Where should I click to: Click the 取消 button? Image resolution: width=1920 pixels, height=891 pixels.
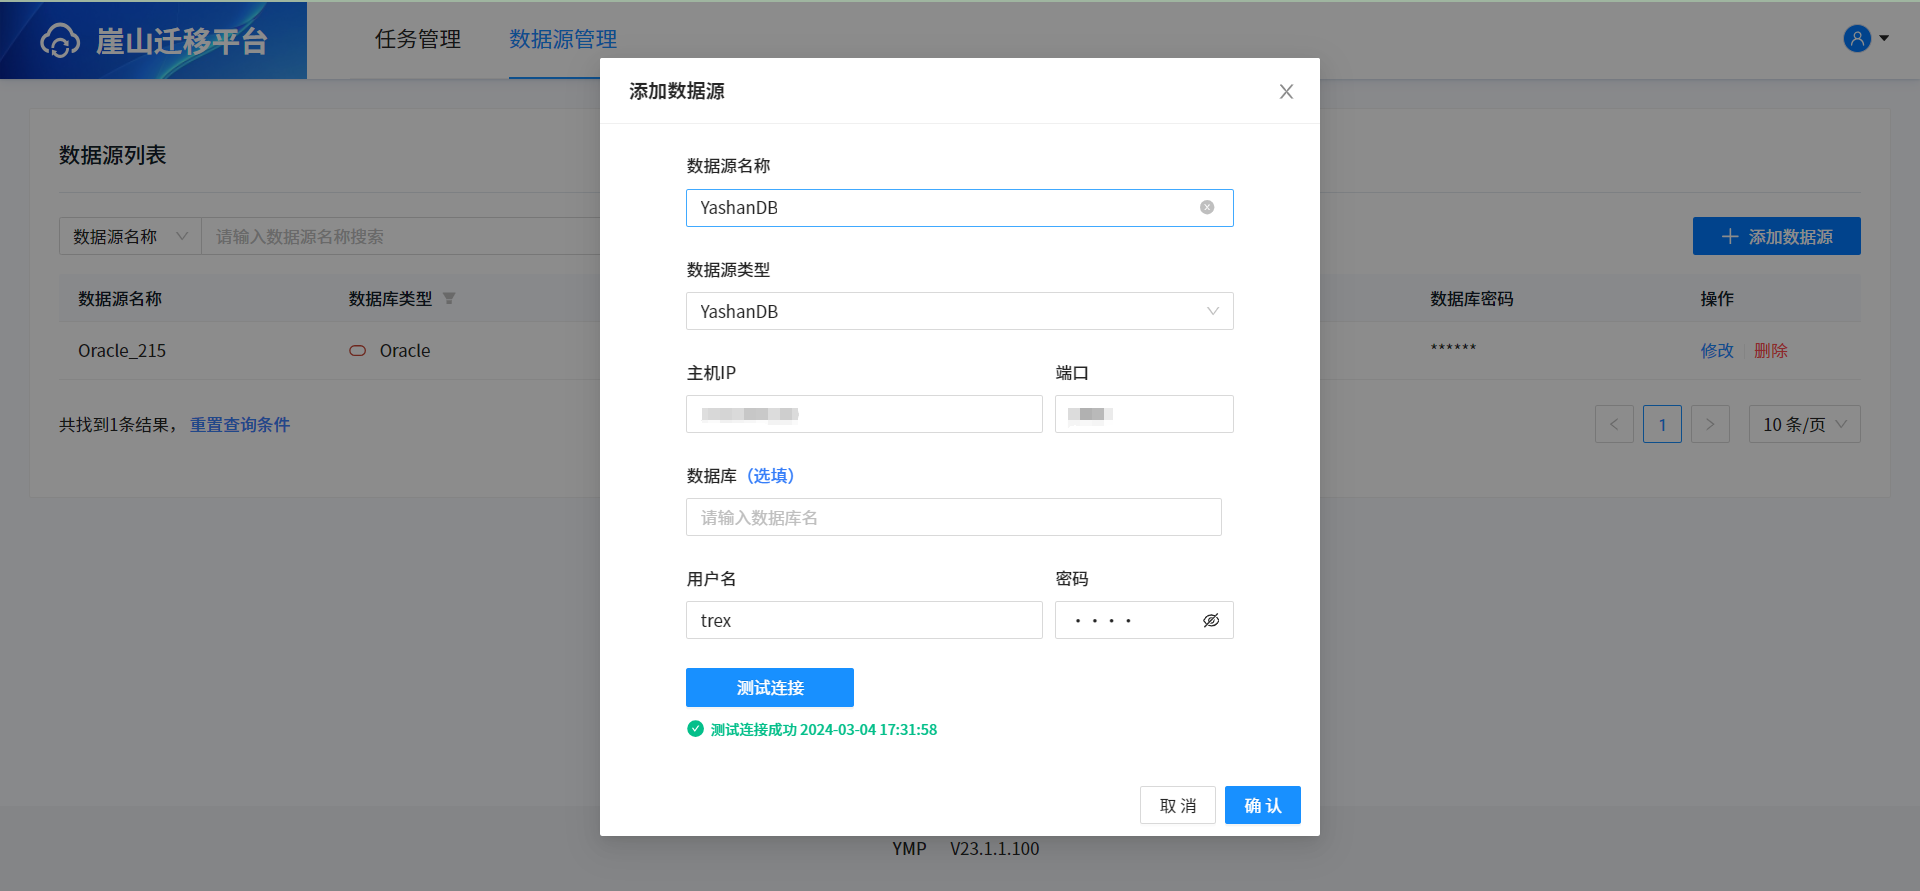pos(1178,805)
